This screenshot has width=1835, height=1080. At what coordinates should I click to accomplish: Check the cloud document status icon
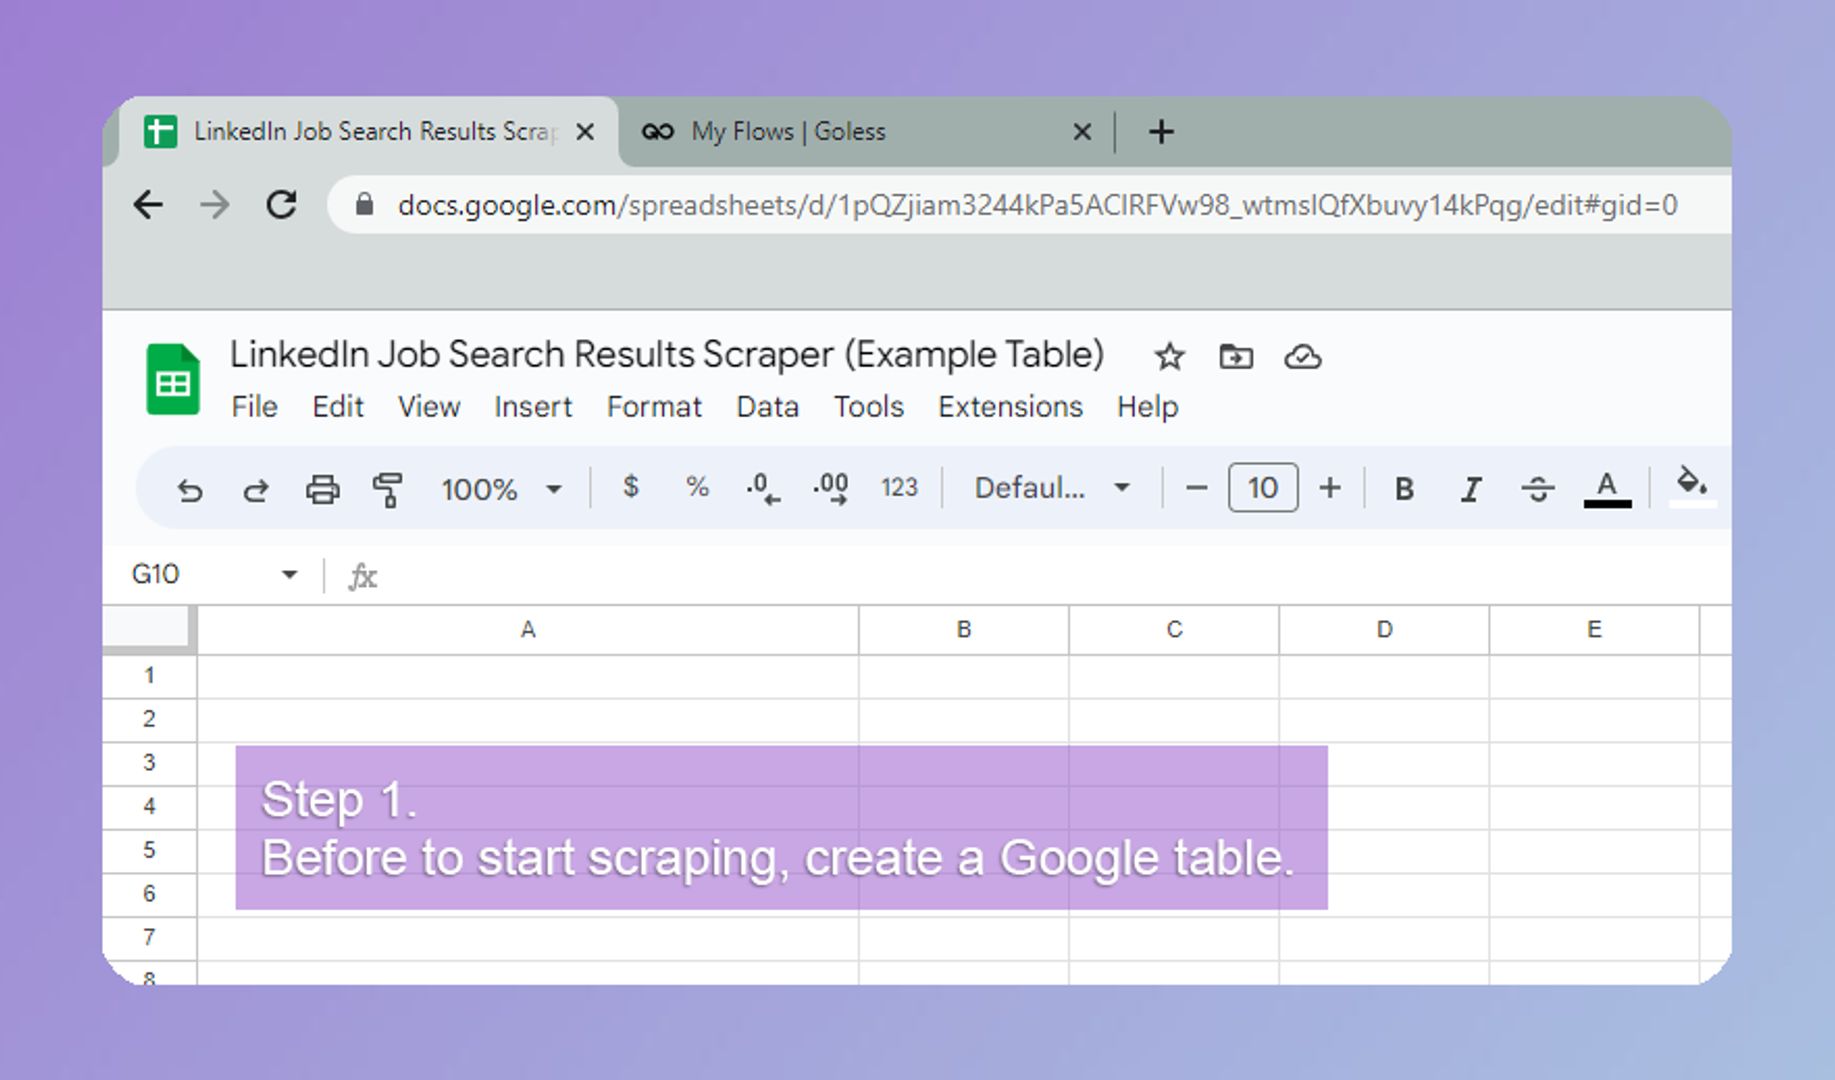pyautogui.click(x=1303, y=356)
